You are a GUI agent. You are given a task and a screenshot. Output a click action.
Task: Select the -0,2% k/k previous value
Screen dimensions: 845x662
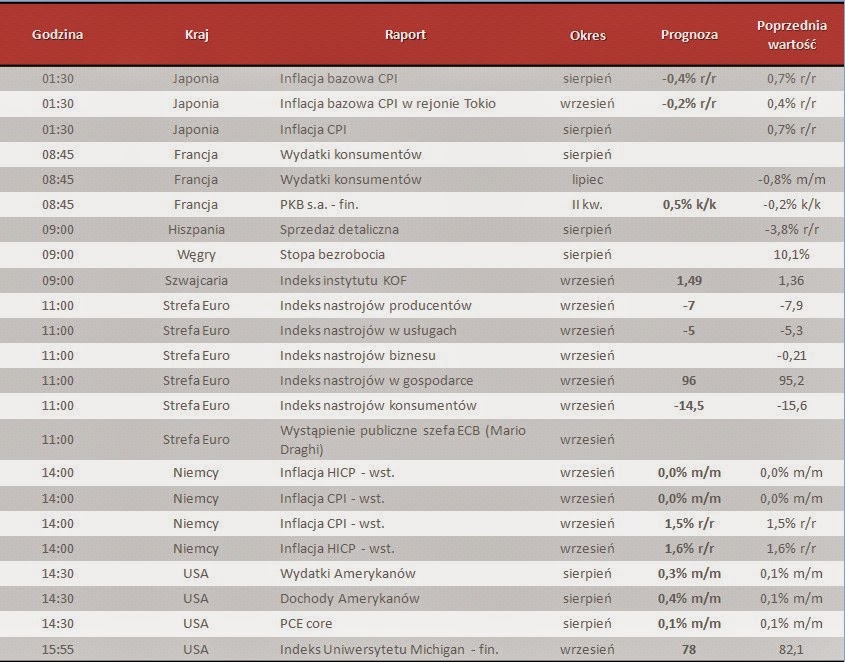(x=791, y=204)
